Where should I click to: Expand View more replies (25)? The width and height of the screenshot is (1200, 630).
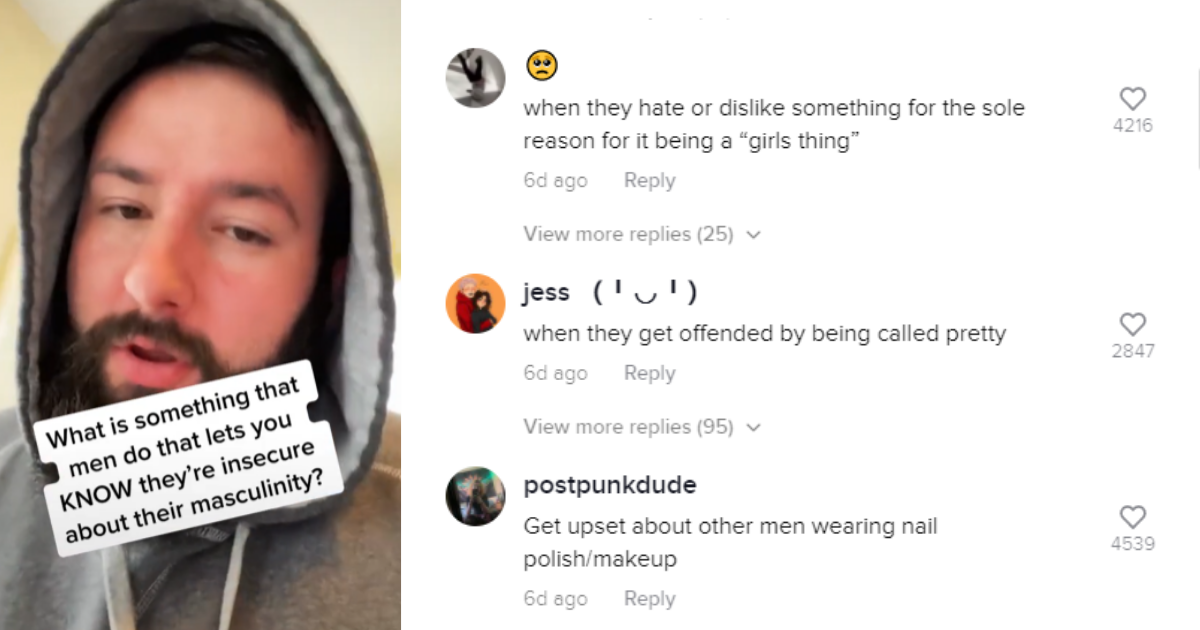tap(628, 234)
